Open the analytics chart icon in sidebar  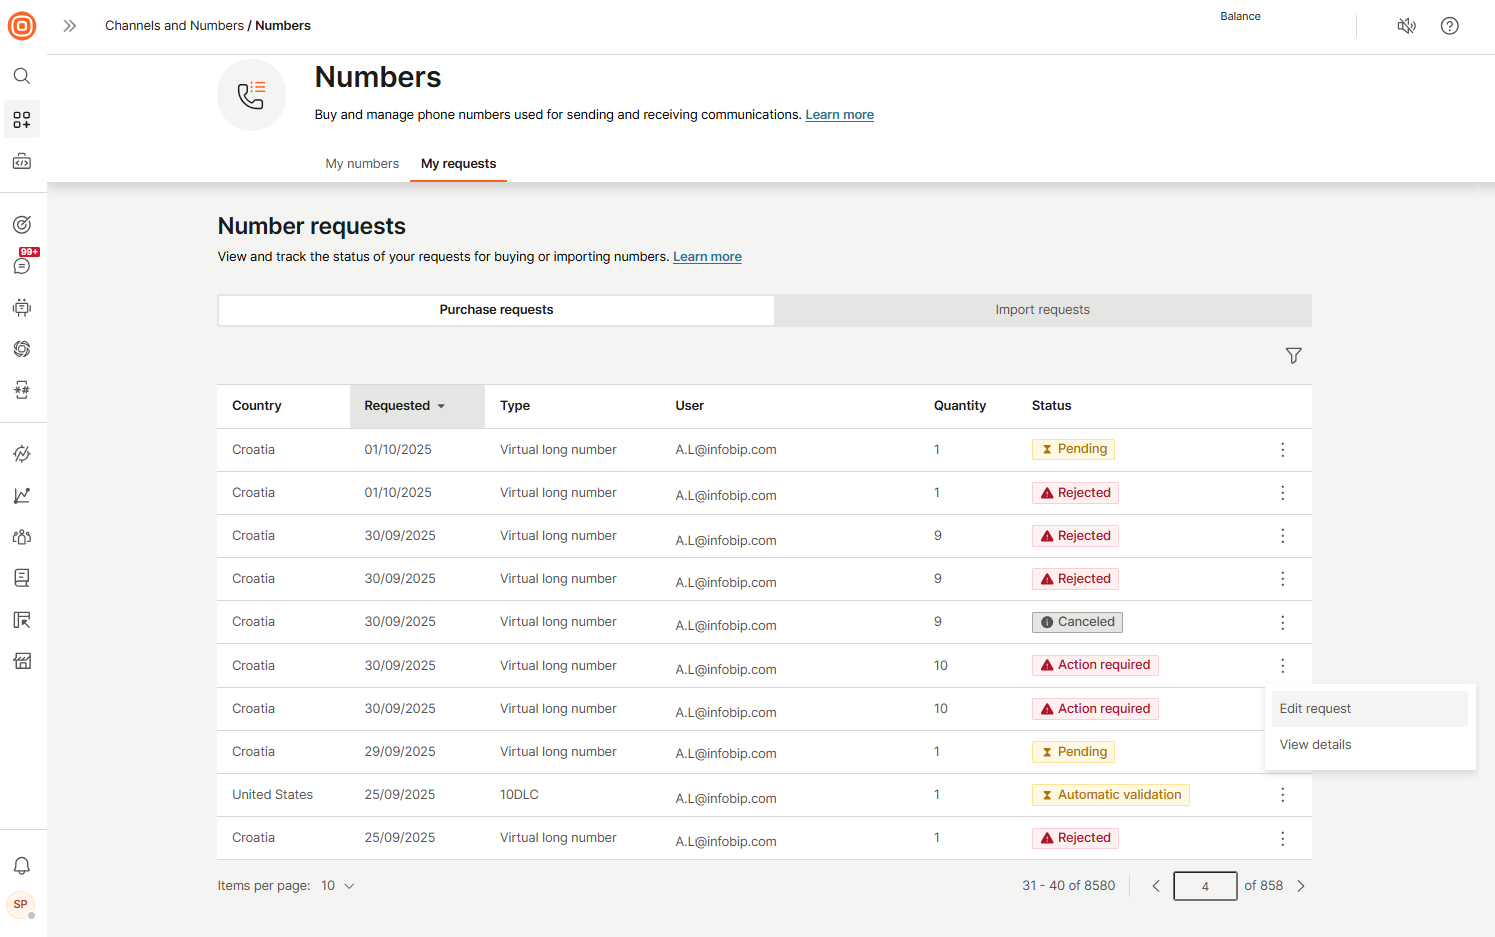coord(22,496)
